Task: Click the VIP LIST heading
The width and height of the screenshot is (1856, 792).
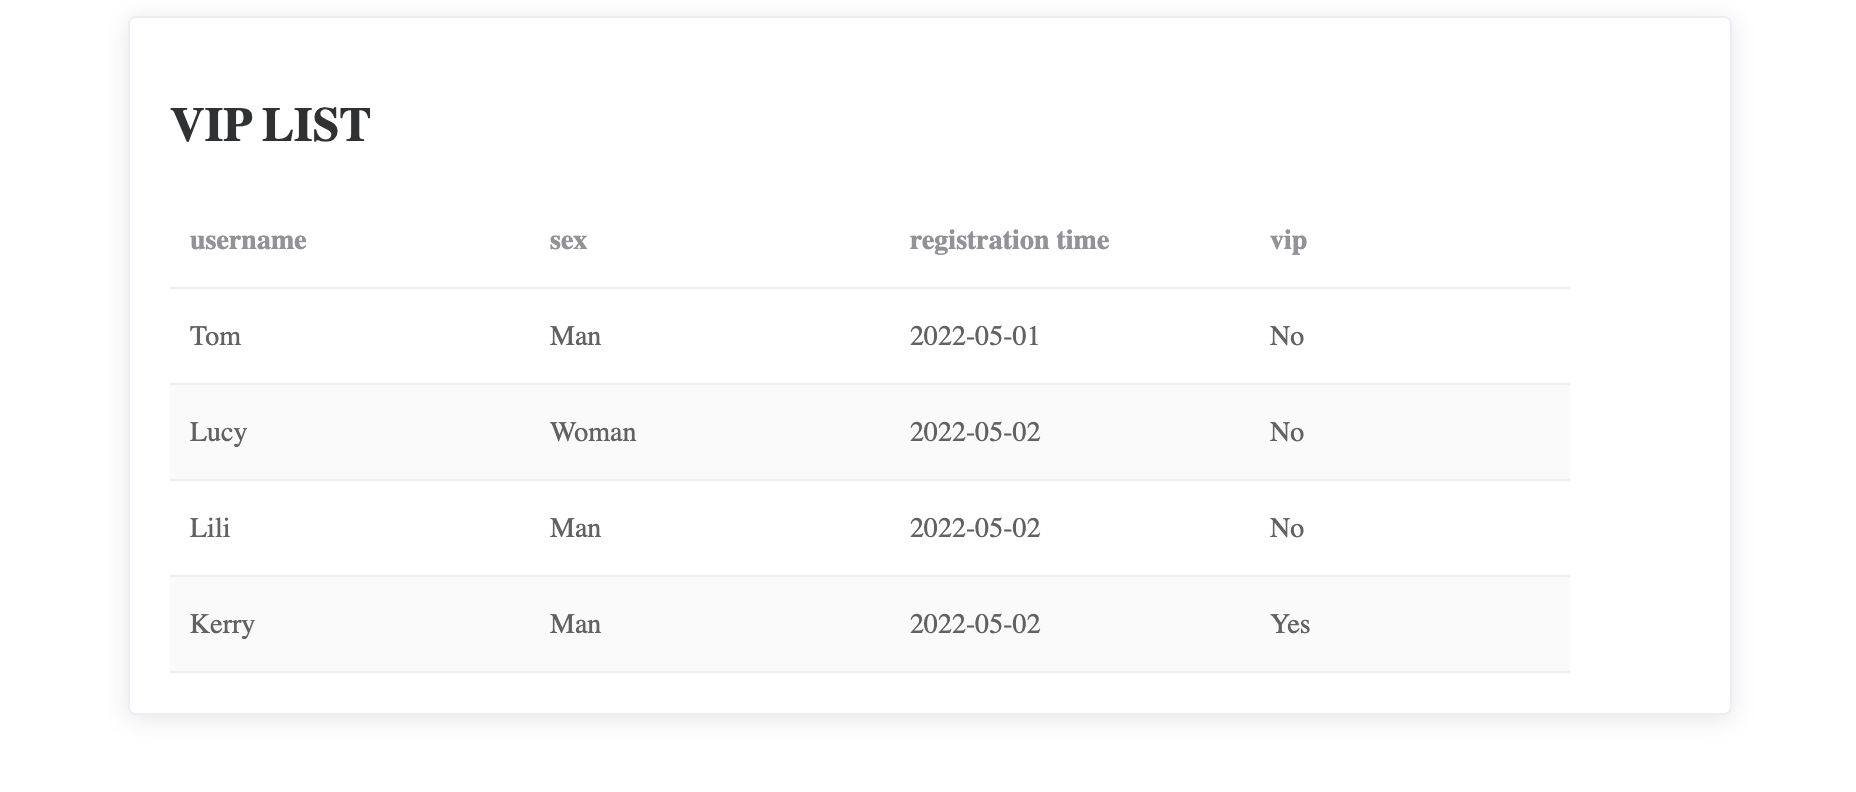Action: point(270,126)
